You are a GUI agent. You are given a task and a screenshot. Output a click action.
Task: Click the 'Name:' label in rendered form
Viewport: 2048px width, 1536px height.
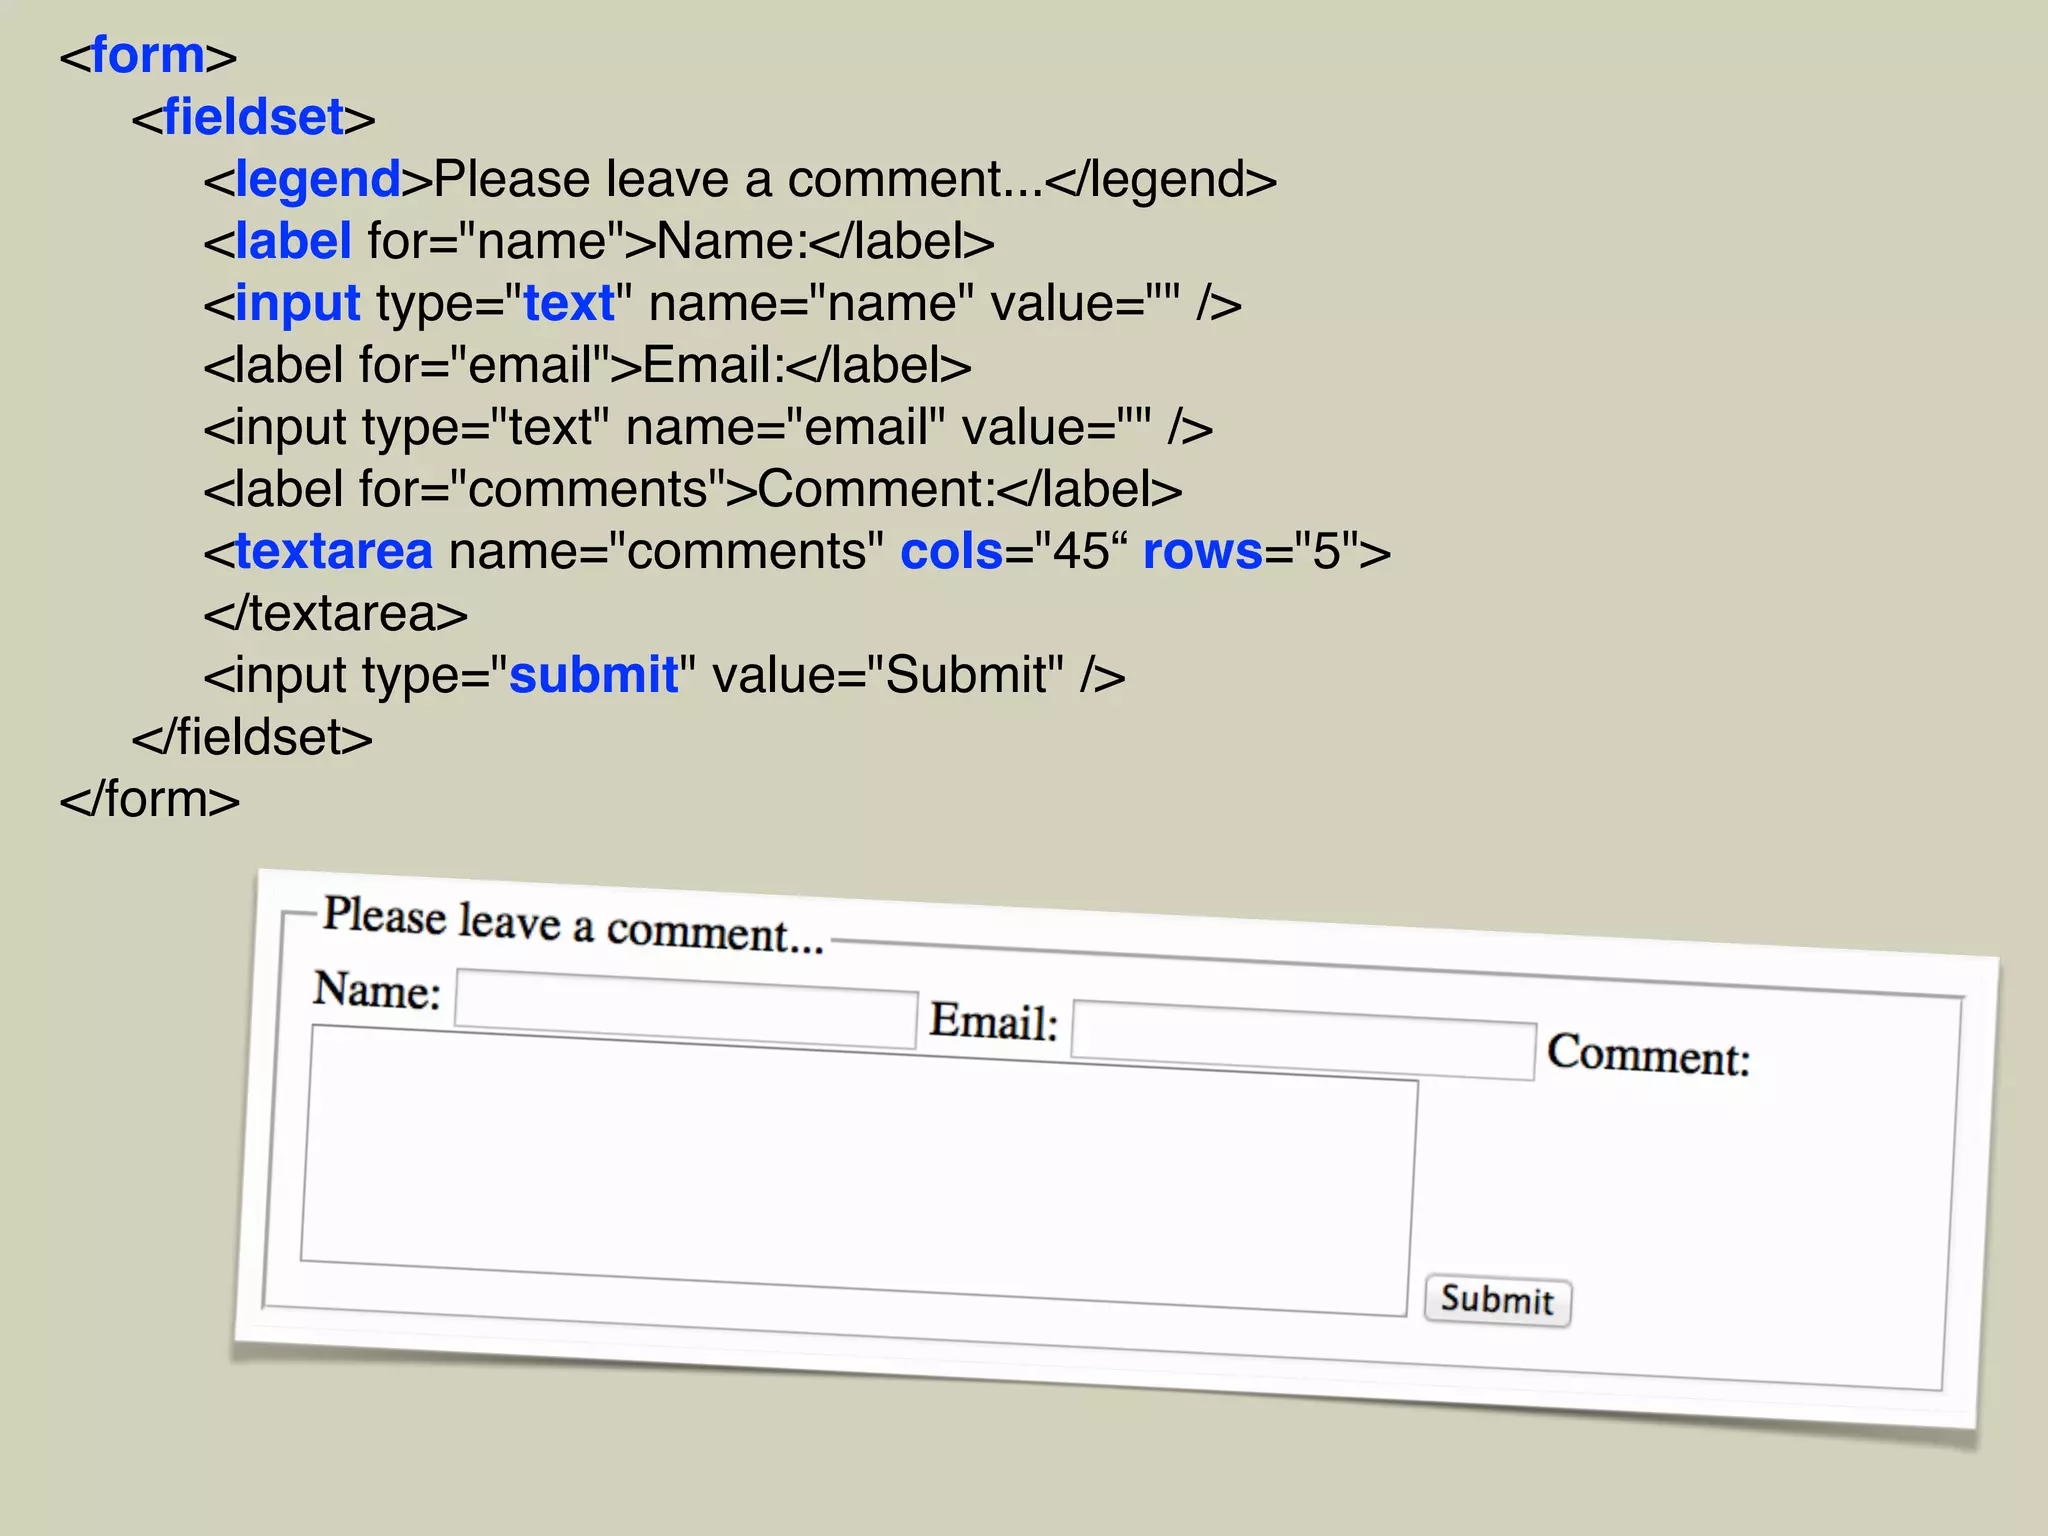point(377,991)
